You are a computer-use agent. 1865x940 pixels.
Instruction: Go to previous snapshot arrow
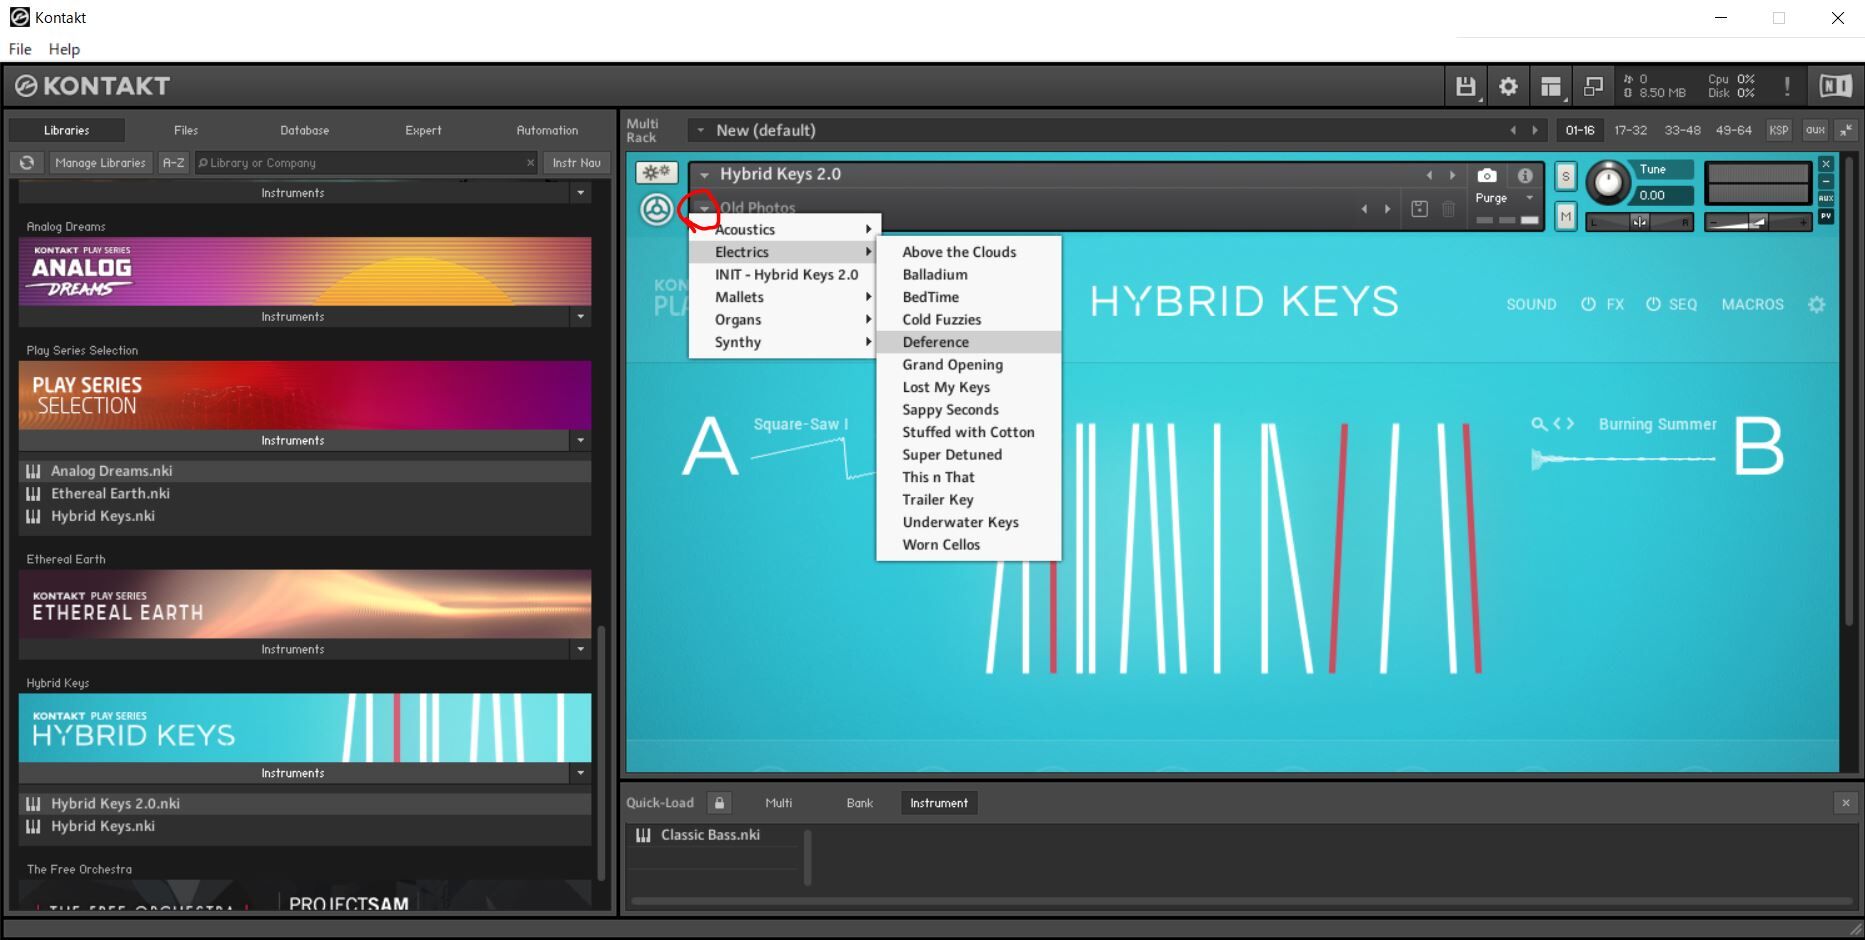coord(1364,208)
